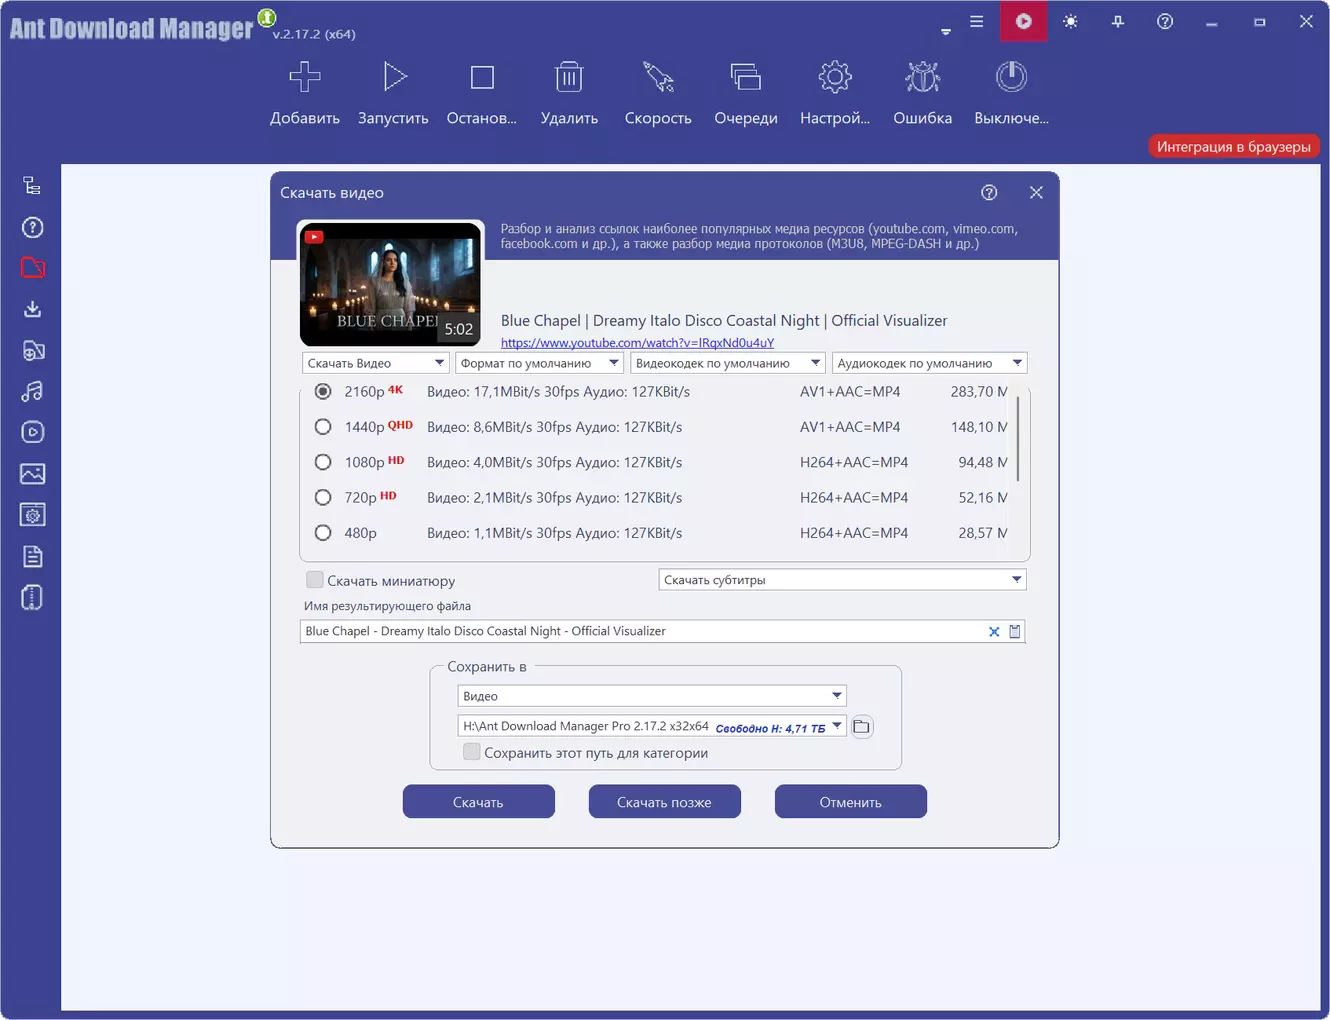Select the music note sidebar icon
This screenshot has height=1020, width=1330.
pos(32,391)
